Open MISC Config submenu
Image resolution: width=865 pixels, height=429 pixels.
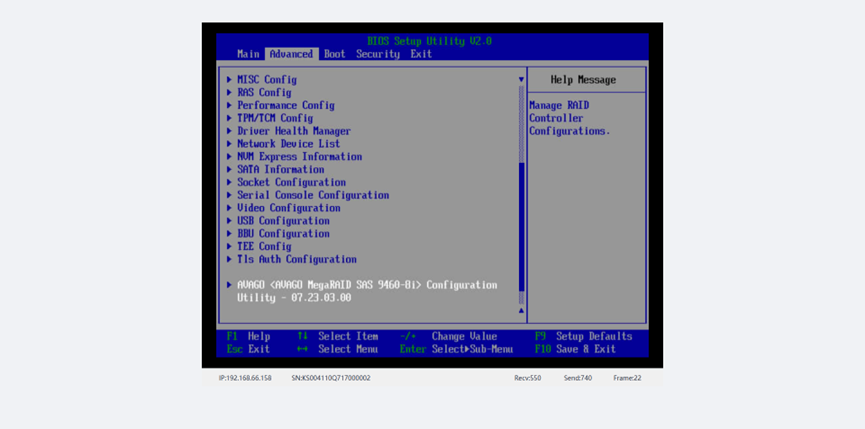pos(266,80)
